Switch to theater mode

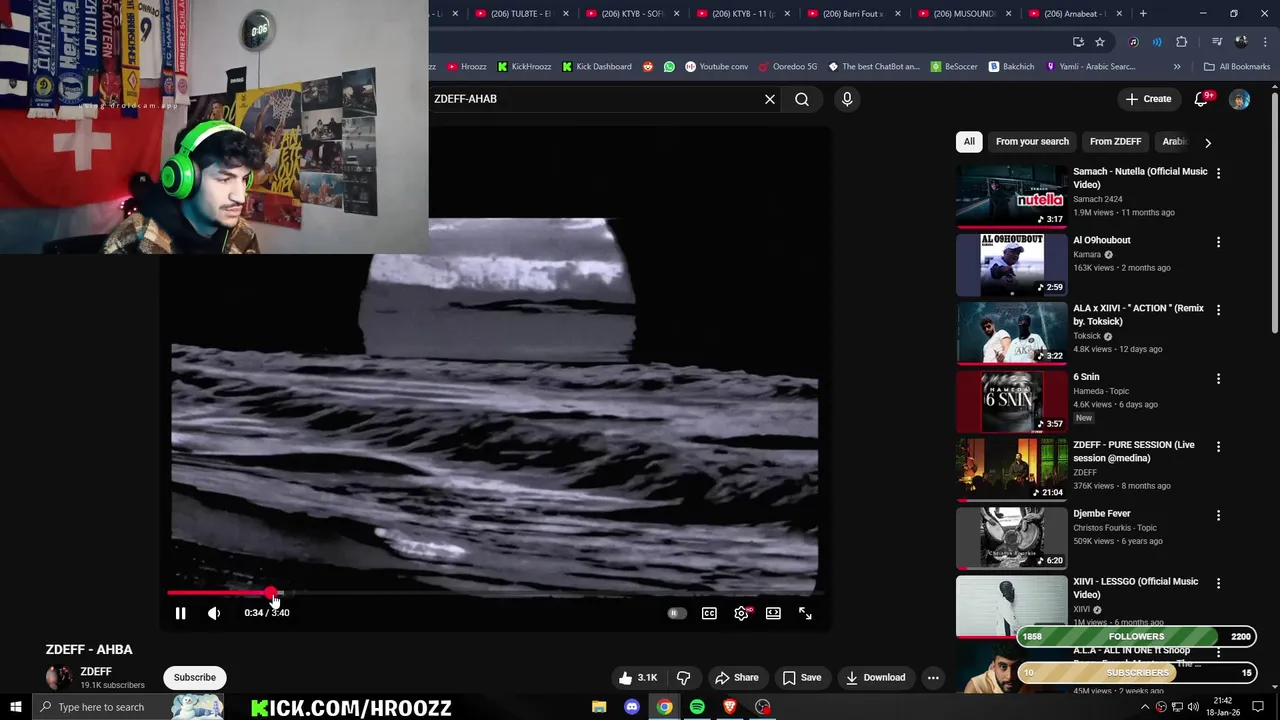773,613
